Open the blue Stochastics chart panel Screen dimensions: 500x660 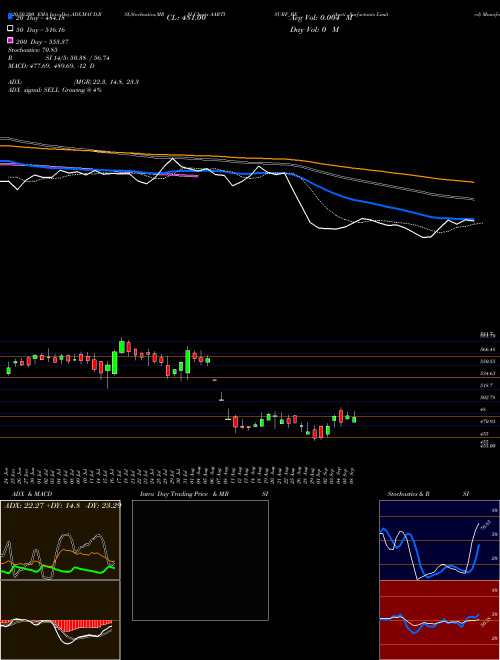point(439,540)
